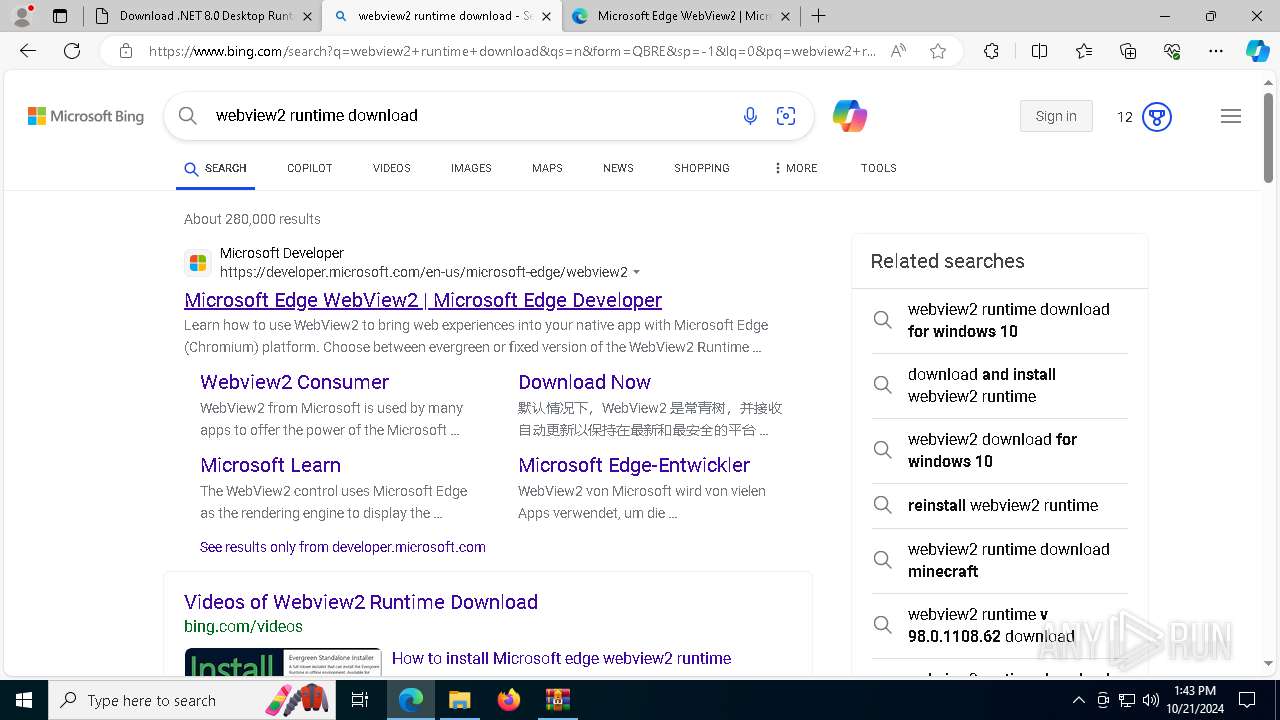This screenshot has height=720, width=1280.
Task: Search webview2 download for windows 10
Action: 1000,450
